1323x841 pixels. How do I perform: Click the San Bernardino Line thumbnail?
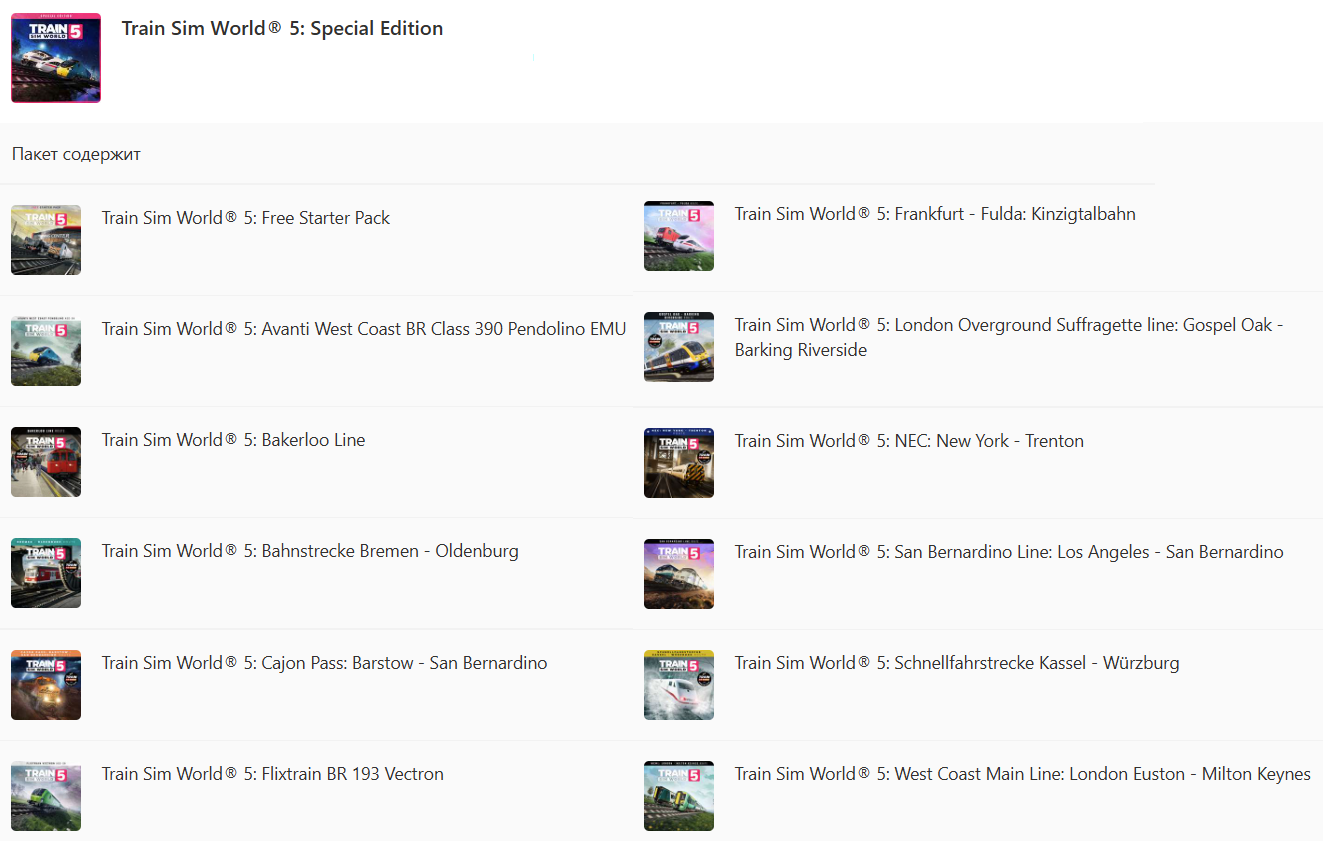(x=679, y=574)
